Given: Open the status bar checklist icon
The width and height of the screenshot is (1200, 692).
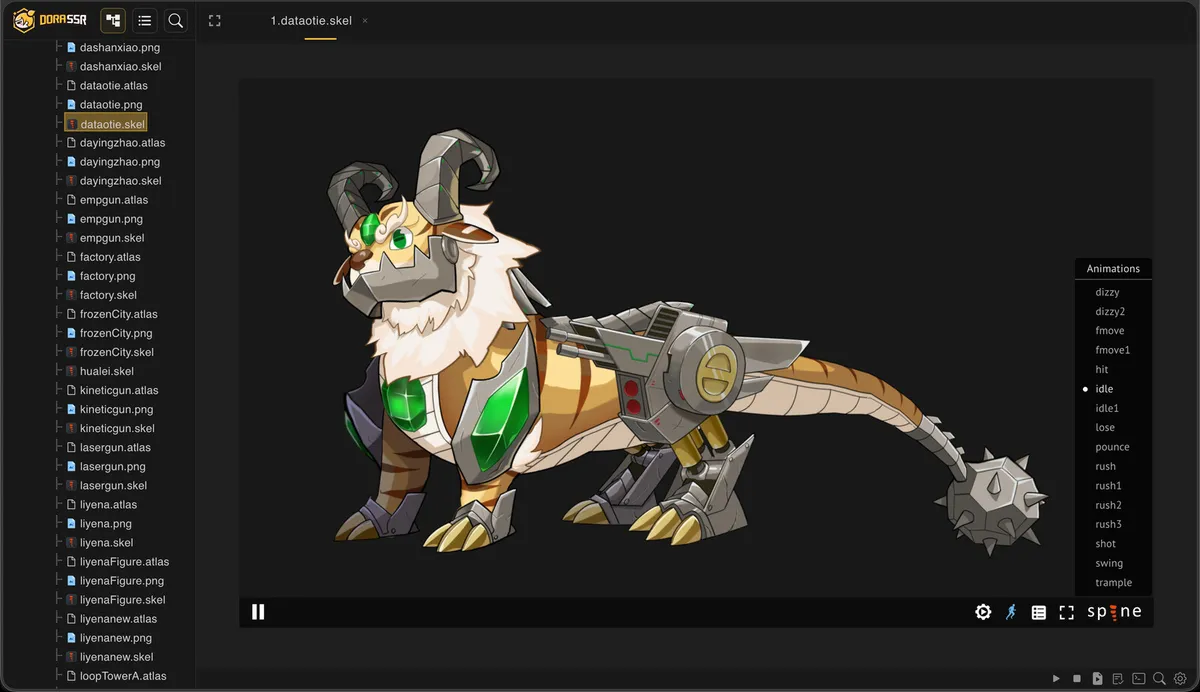Looking at the screenshot, I should click(x=1118, y=678).
